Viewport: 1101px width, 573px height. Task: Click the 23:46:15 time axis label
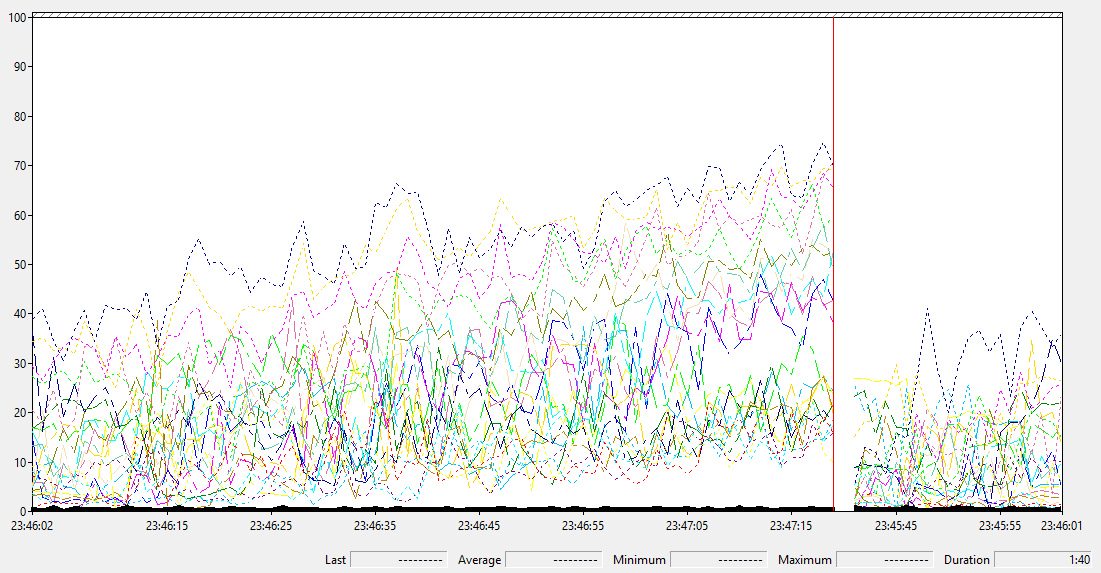click(x=166, y=525)
